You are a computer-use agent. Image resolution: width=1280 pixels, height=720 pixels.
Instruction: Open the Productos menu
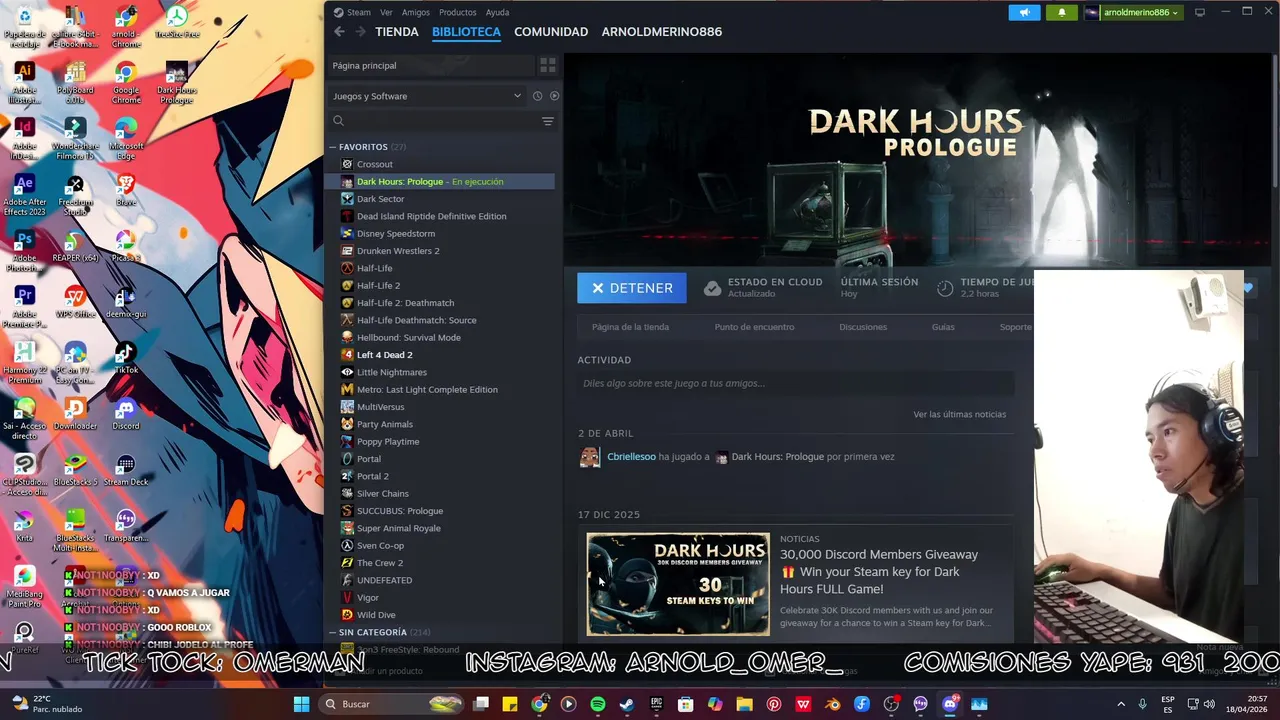click(458, 12)
